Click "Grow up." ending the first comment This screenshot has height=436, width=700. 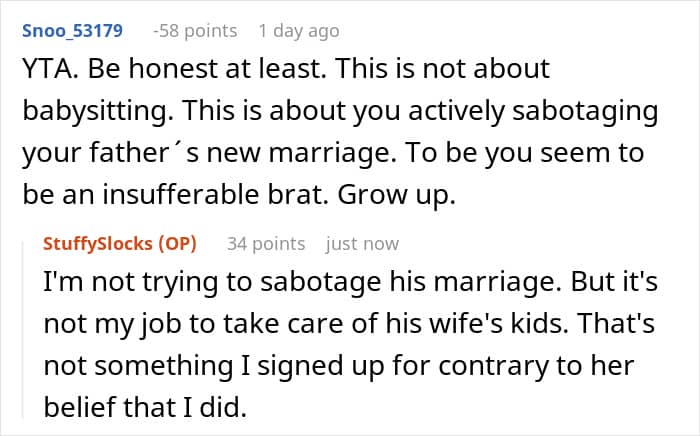click(396, 195)
